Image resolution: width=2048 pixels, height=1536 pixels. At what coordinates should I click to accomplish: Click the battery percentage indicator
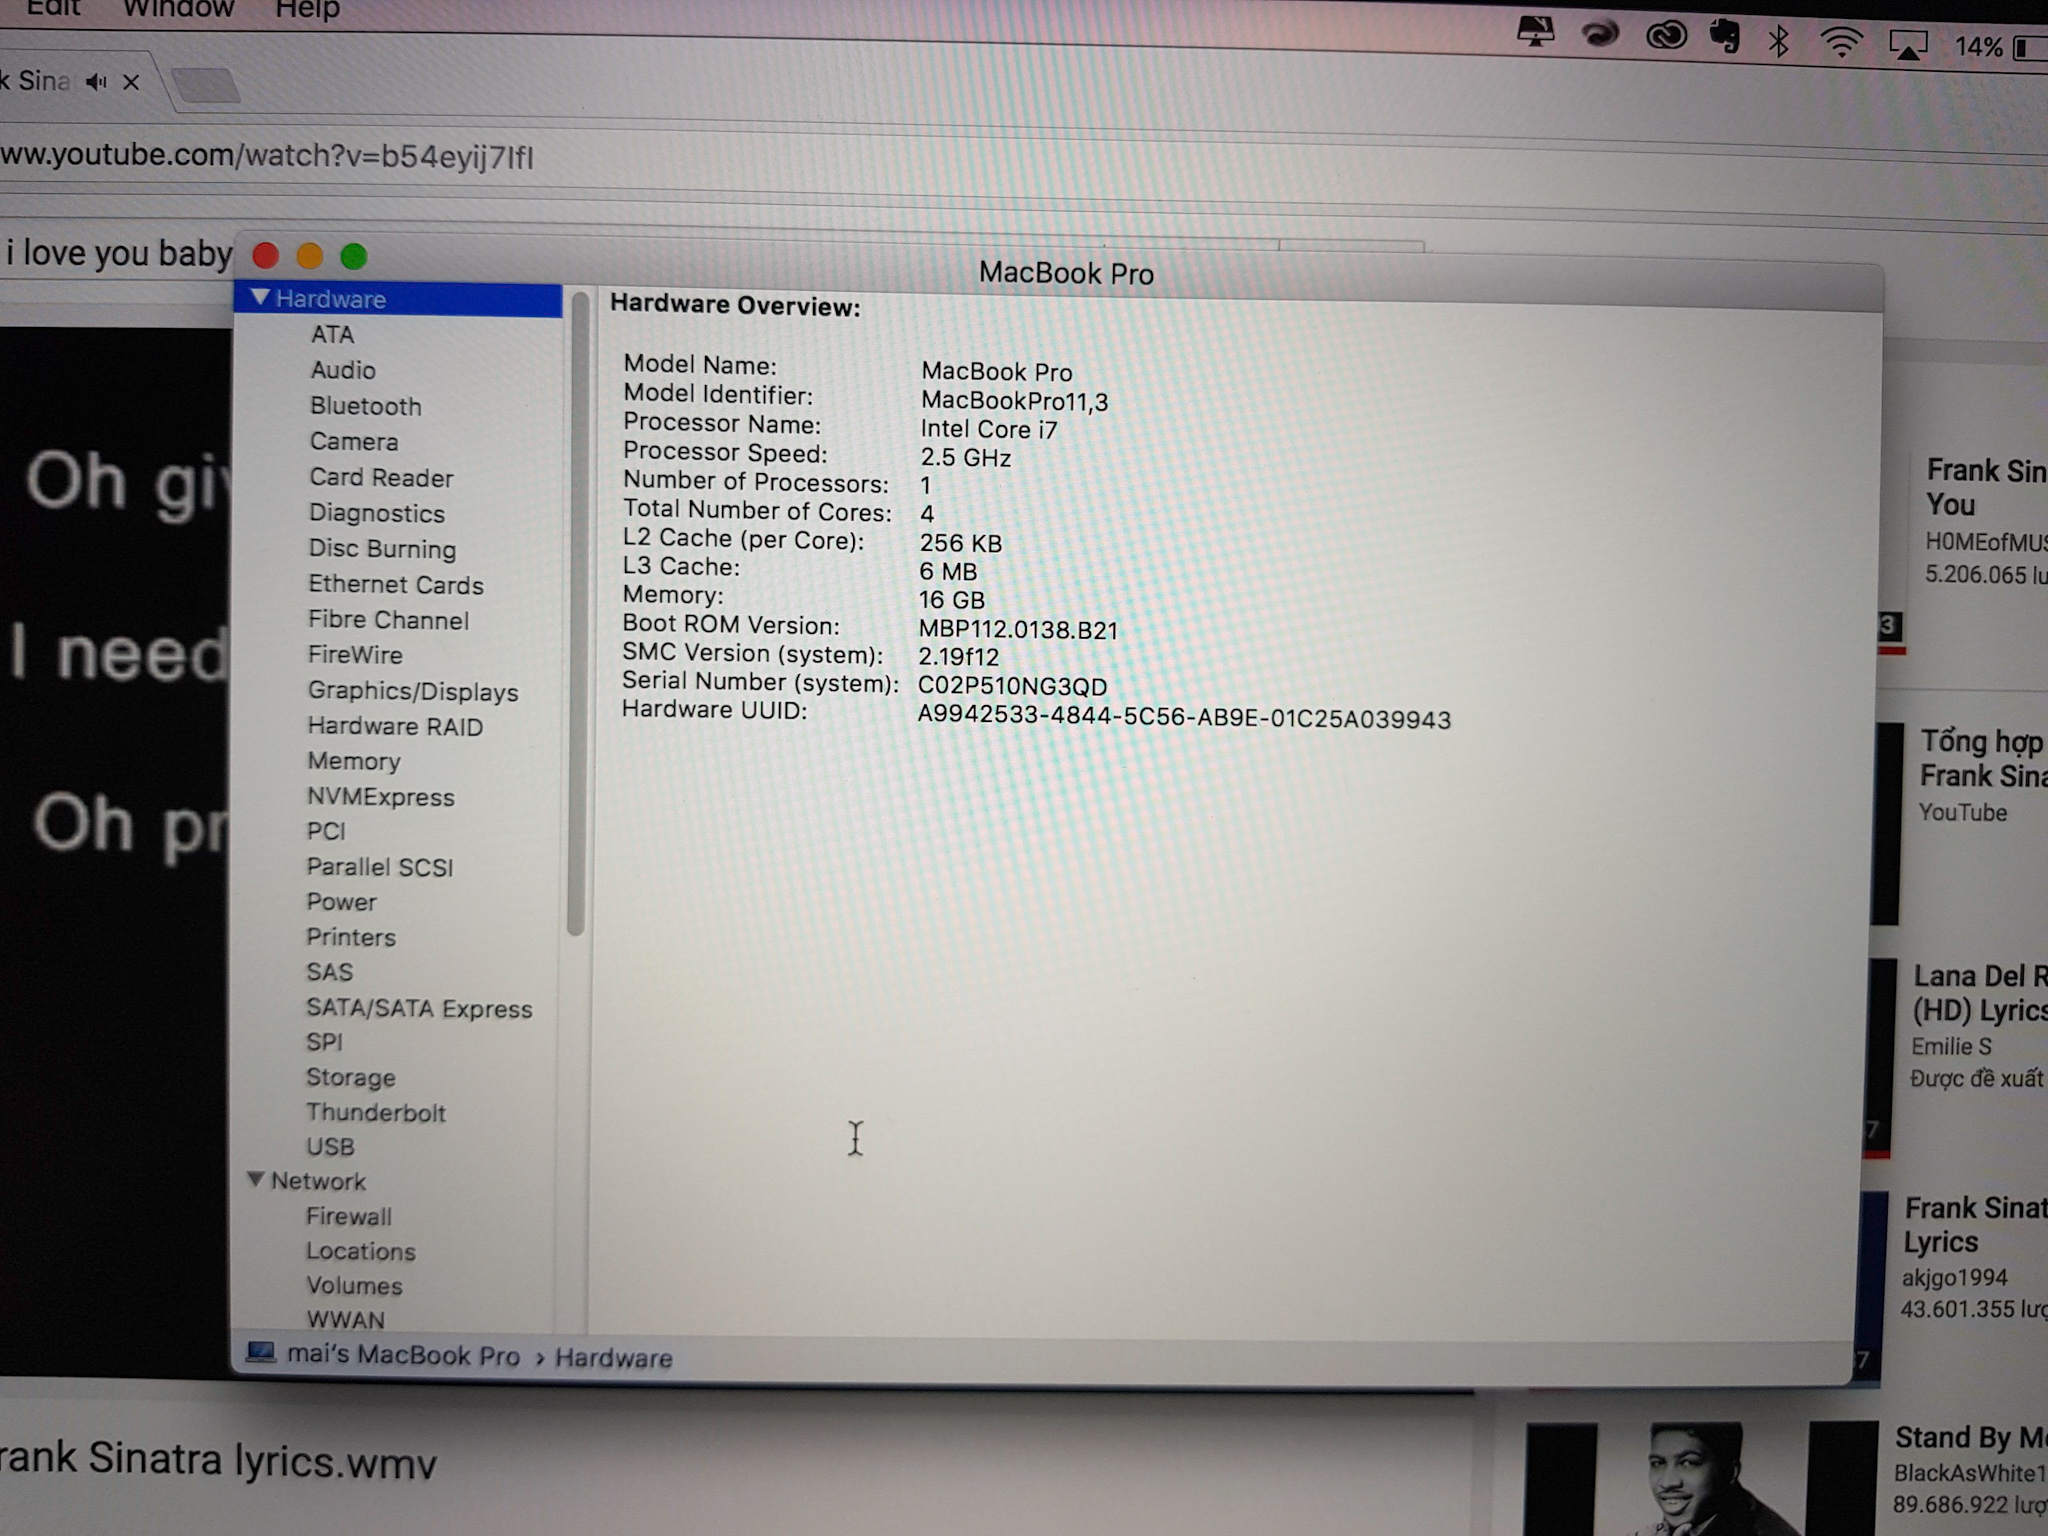click(x=1978, y=47)
